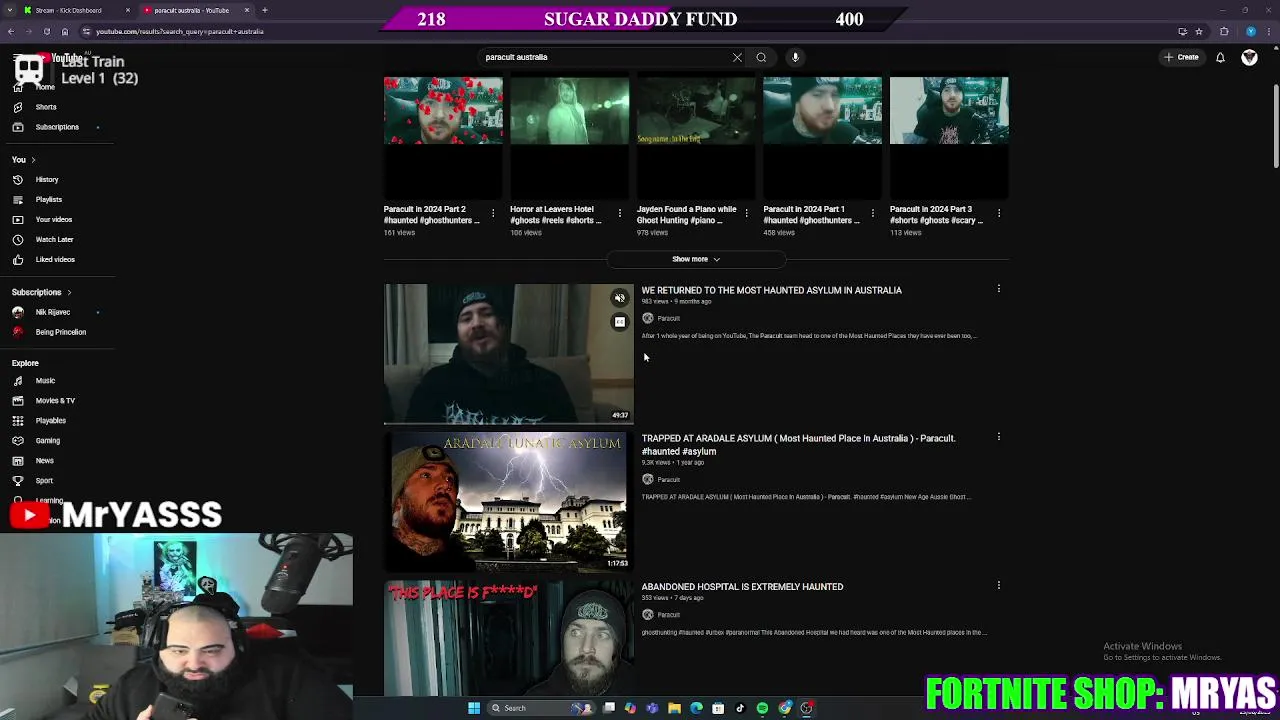The height and width of the screenshot is (720, 1280).
Task: Expand the You section chevron
Action: 33,160
